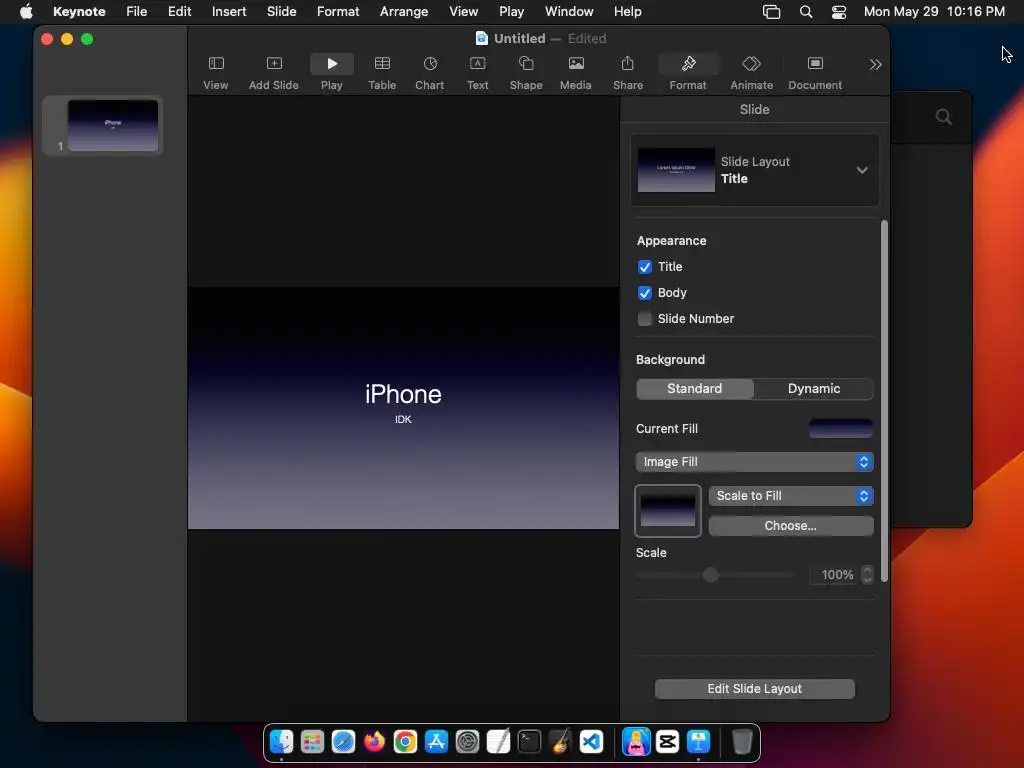1024x768 pixels.
Task: Click the Scale slider handle
Action: tap(711, 575)
